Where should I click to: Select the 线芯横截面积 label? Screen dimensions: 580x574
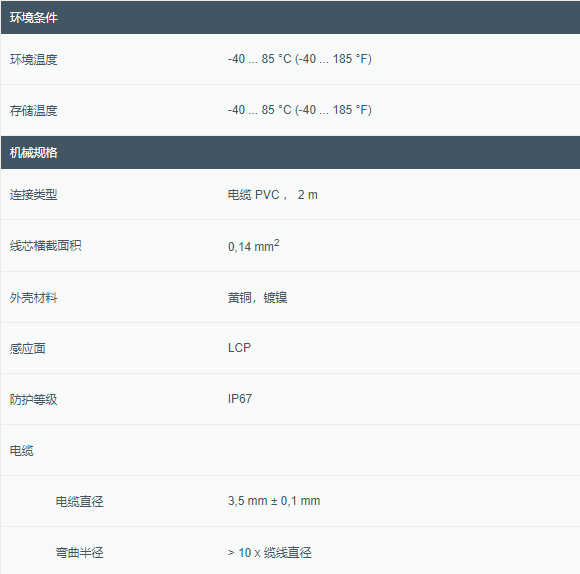pyautogui.click(x=45, y=246)
